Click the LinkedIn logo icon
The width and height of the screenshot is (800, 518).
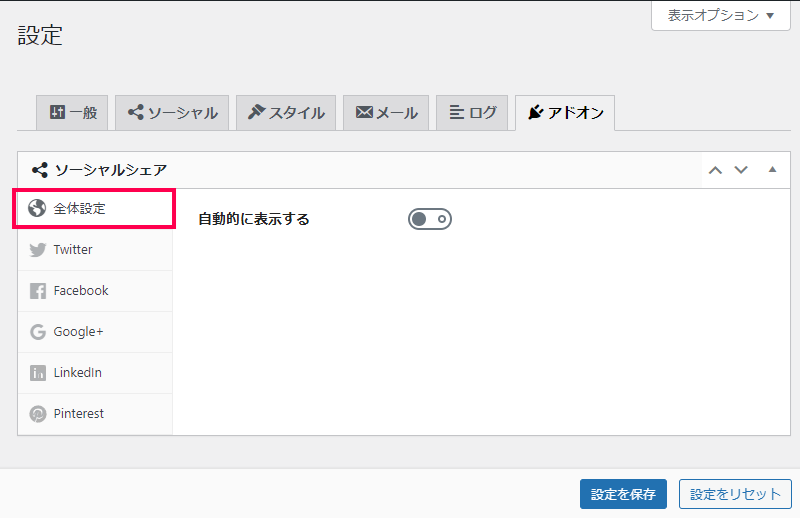click(x=38, y=373)
